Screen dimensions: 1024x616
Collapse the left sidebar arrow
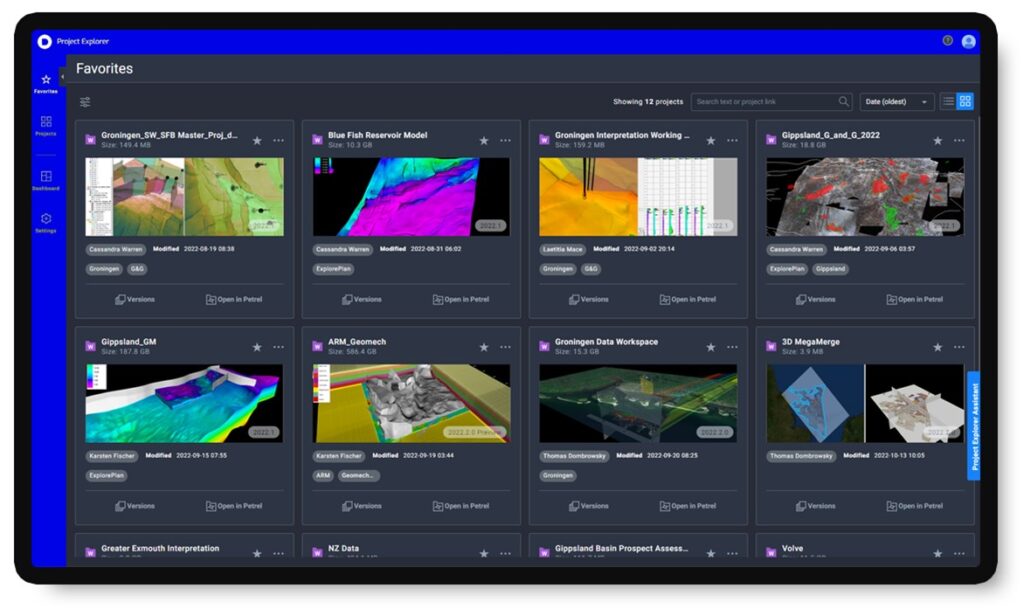63,75
